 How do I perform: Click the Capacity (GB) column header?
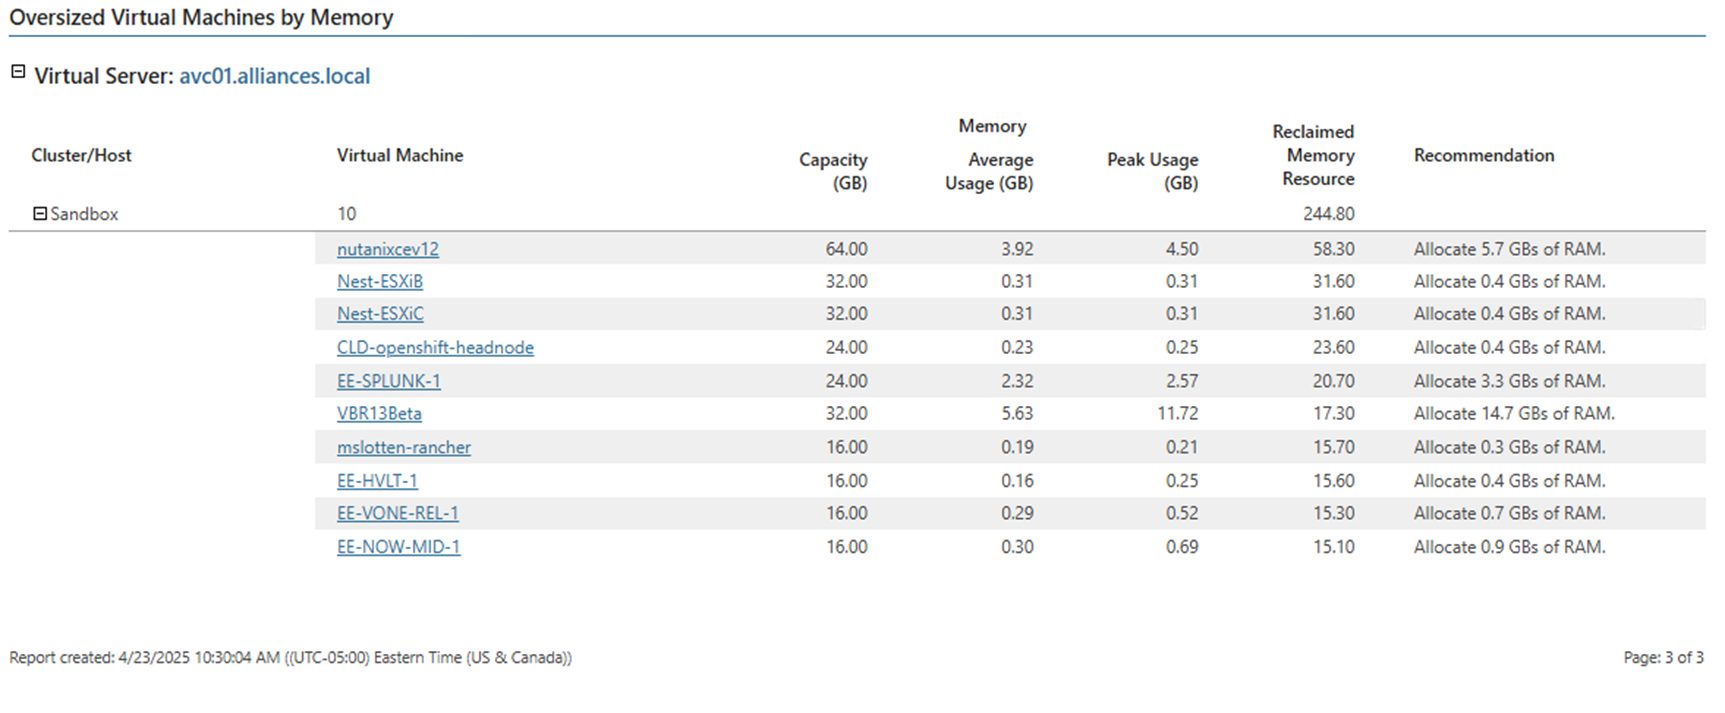(833, 171)
